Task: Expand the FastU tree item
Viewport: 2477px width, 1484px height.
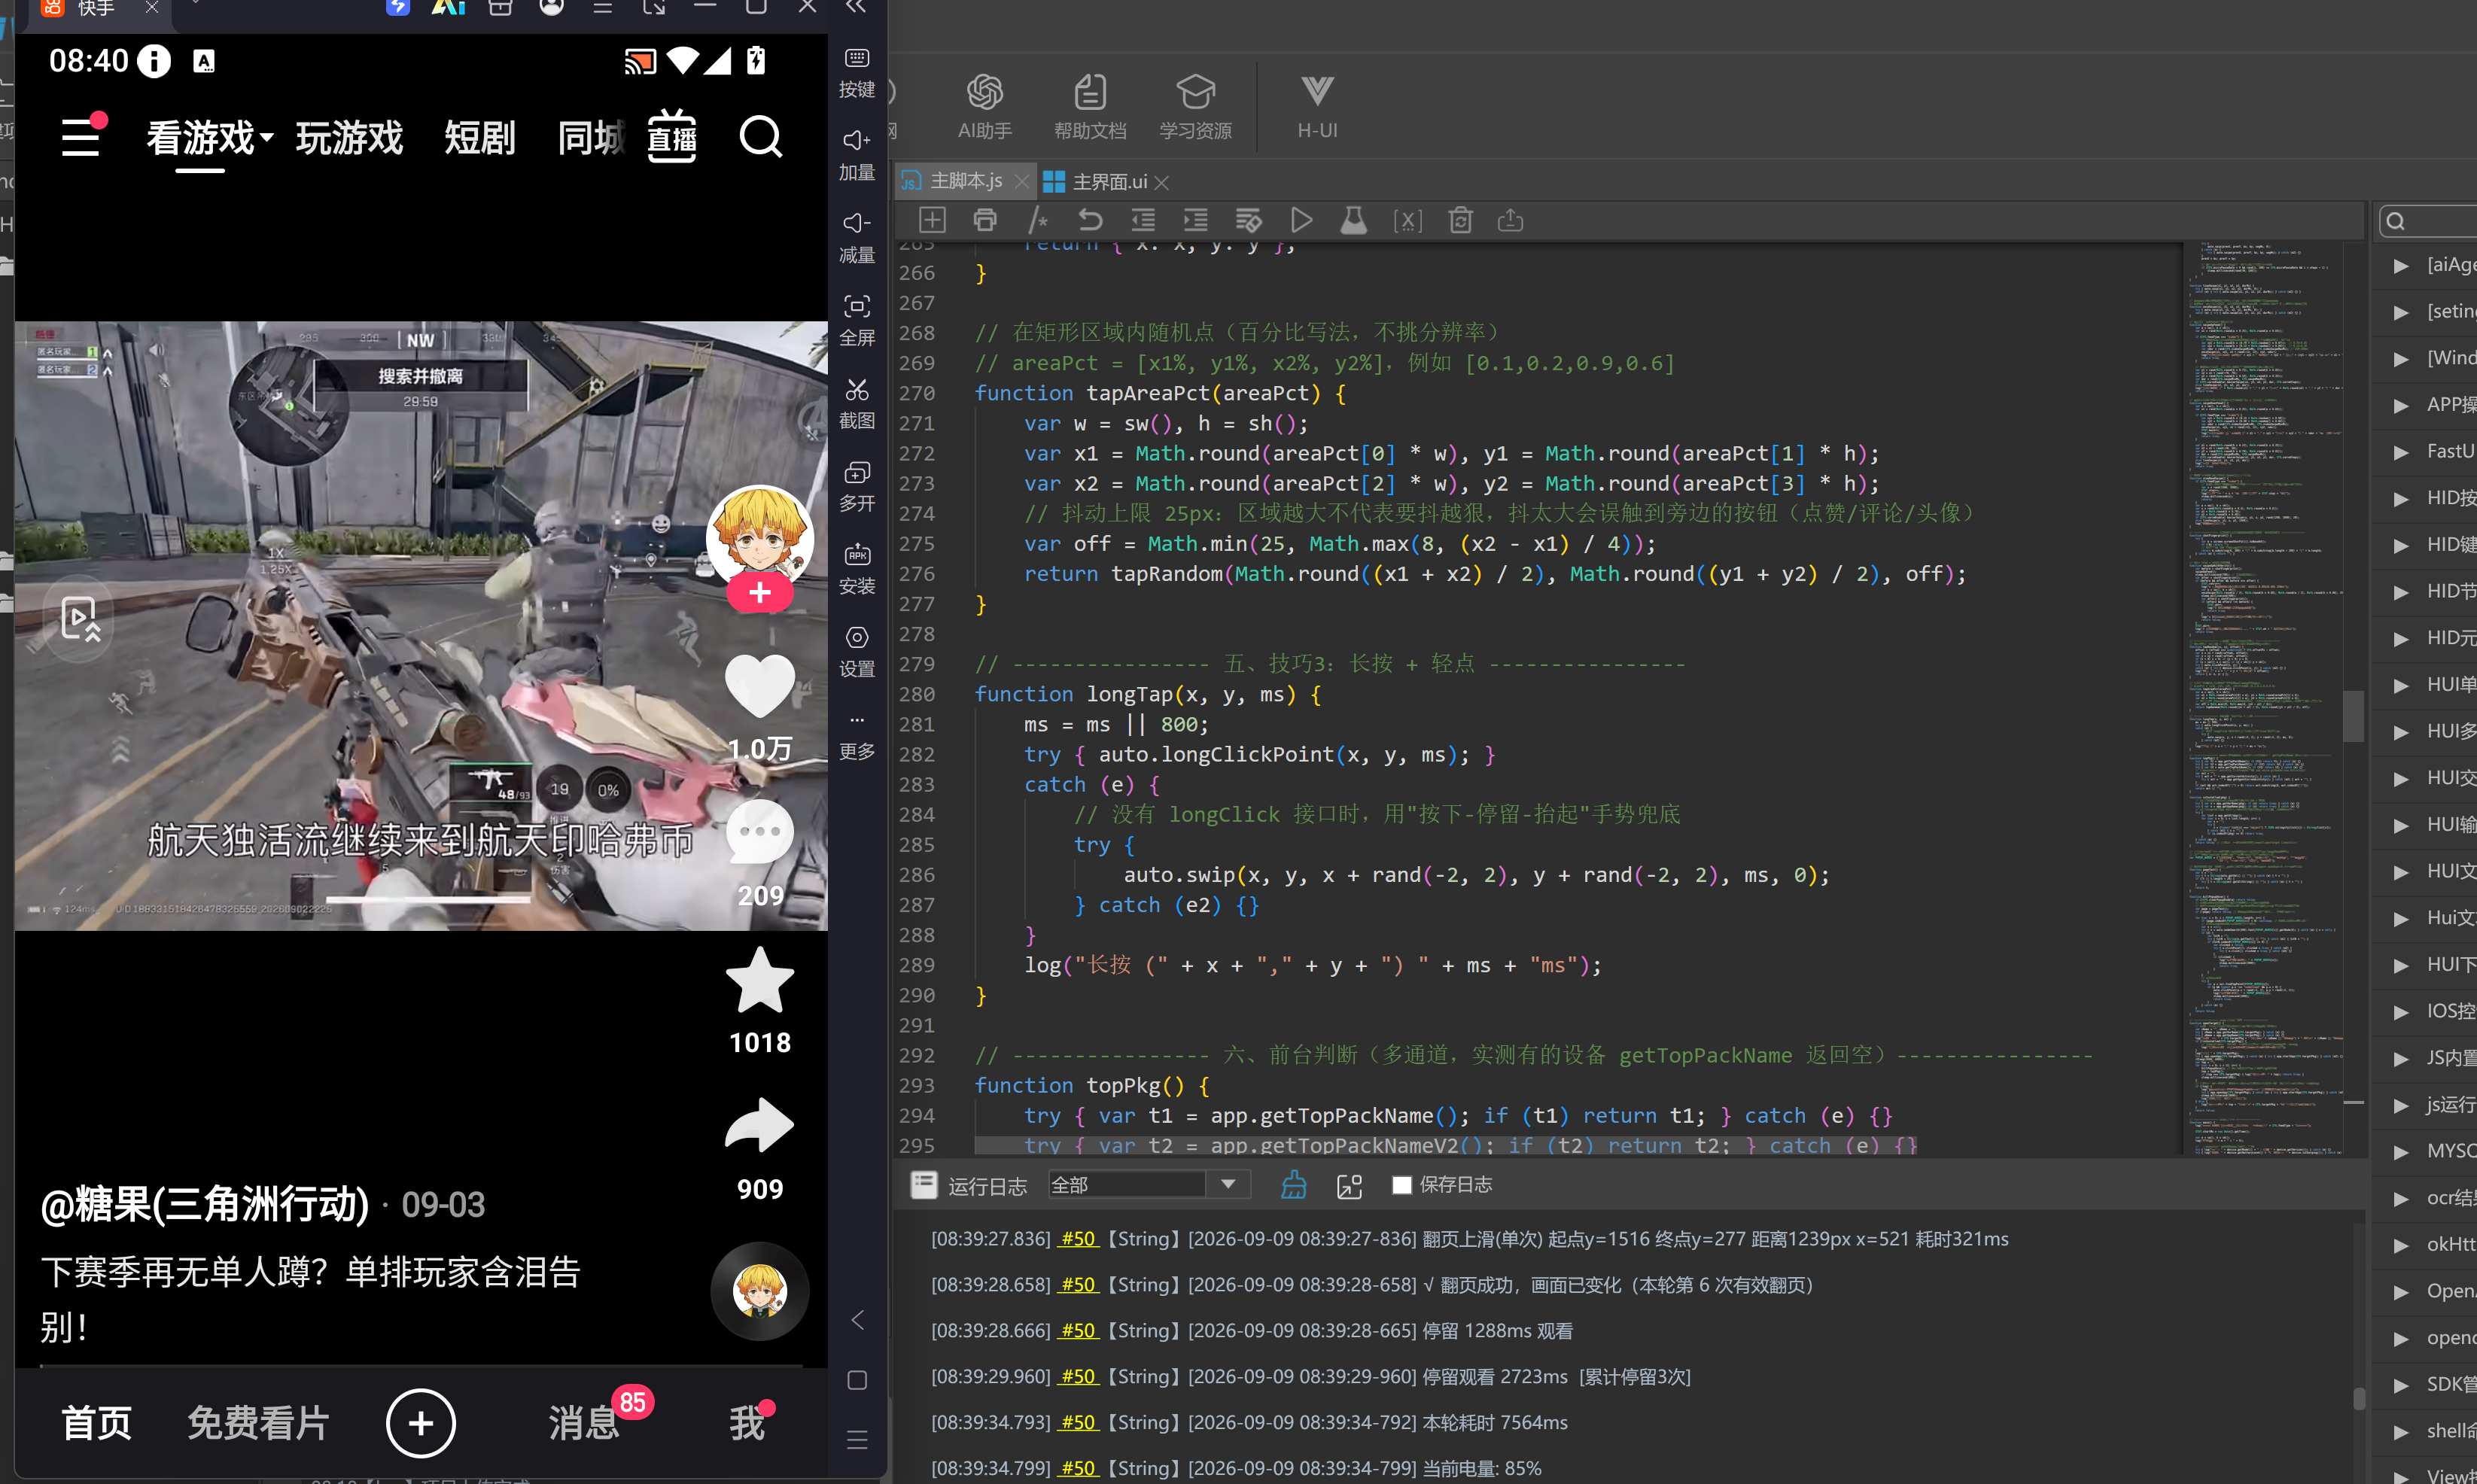Action: [2401, 452]
